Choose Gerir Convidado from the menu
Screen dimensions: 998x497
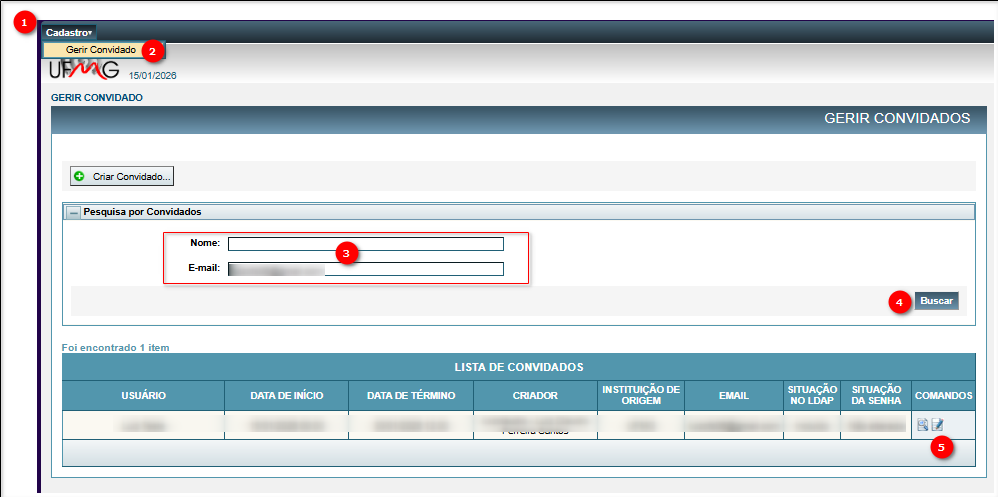[x=101, y=50]
